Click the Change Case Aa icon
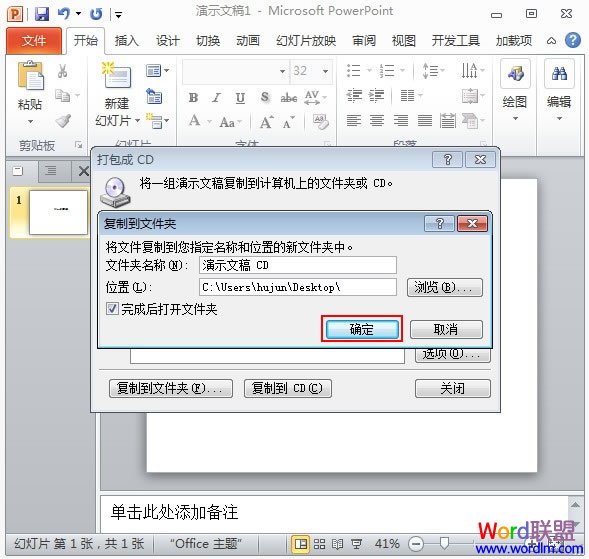Screen dimensions: 589x559 227,122
